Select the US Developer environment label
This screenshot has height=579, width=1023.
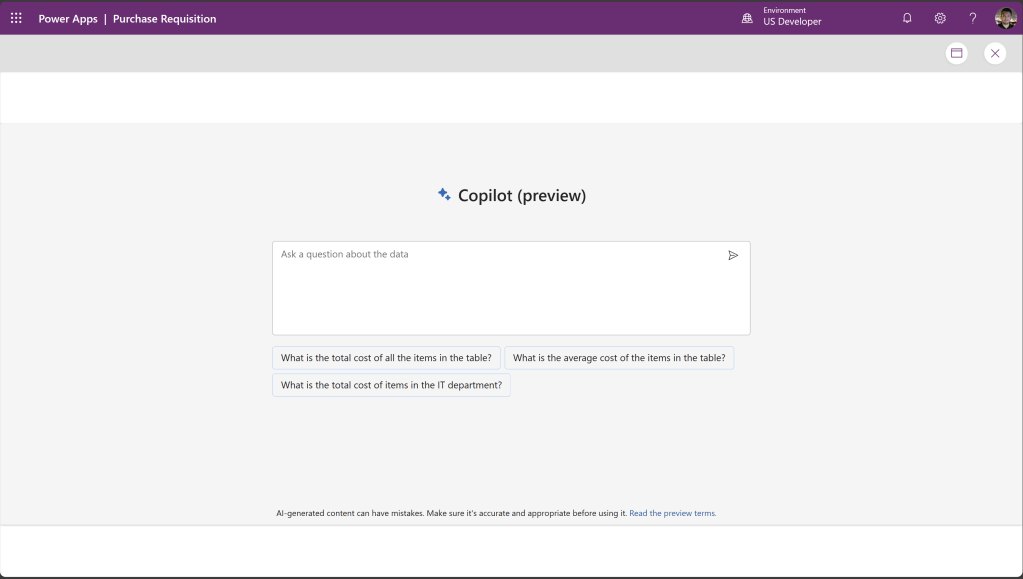[792, 22]
